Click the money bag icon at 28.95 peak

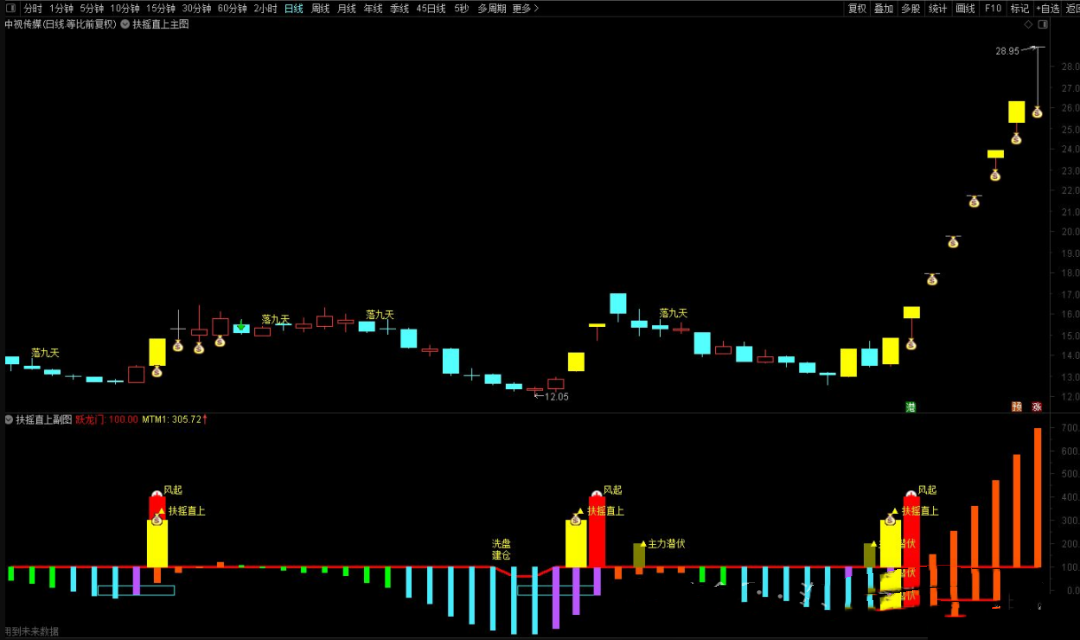[1037, 112]
